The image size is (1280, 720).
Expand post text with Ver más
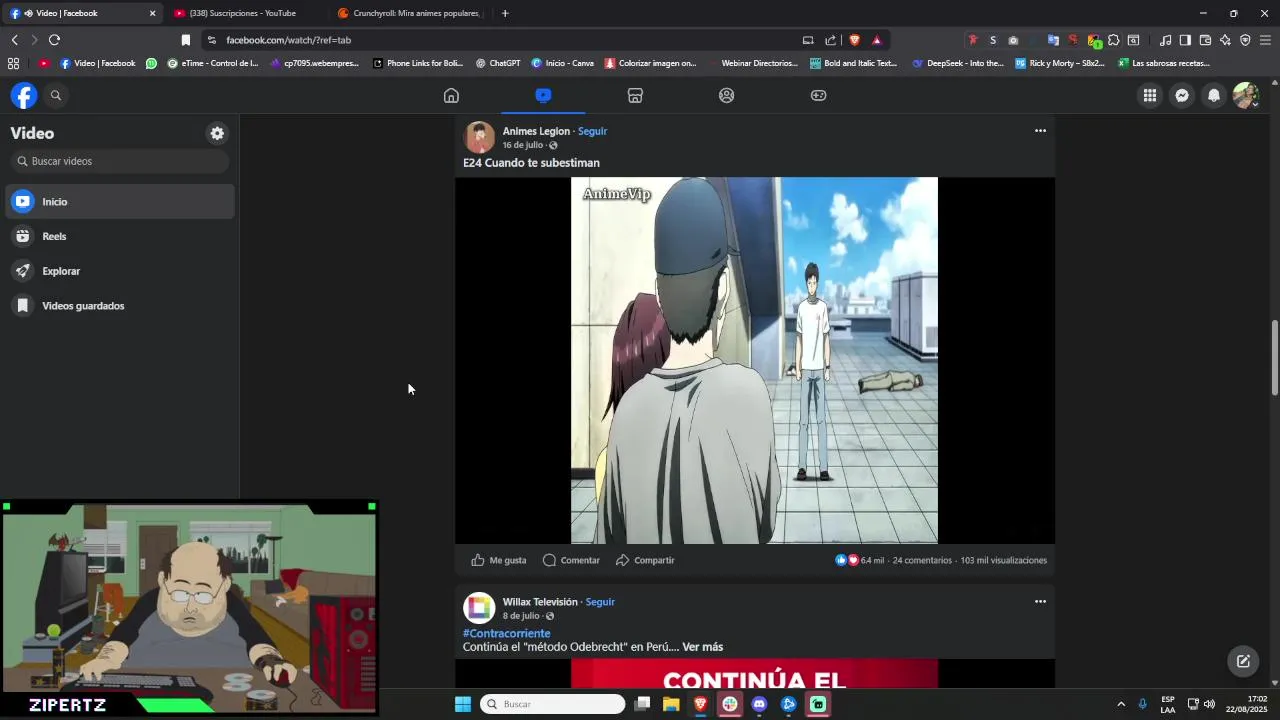pyautogui.click(x=703, y=647)
